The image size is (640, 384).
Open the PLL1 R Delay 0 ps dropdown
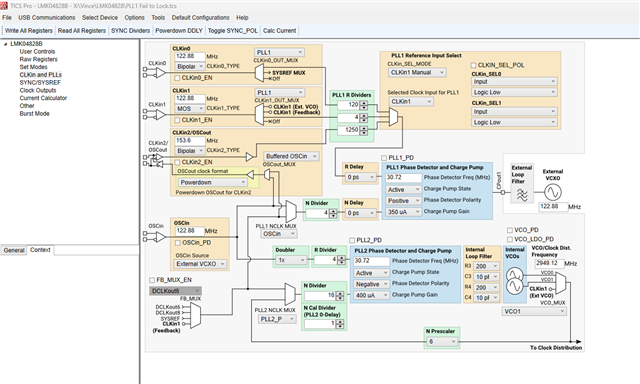point(360,178)
